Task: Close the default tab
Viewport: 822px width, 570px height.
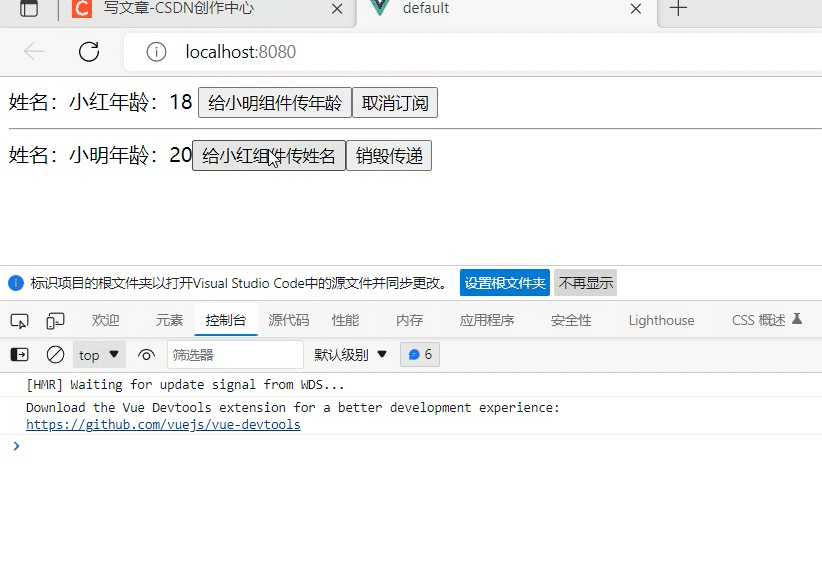Action: point(636,9)
